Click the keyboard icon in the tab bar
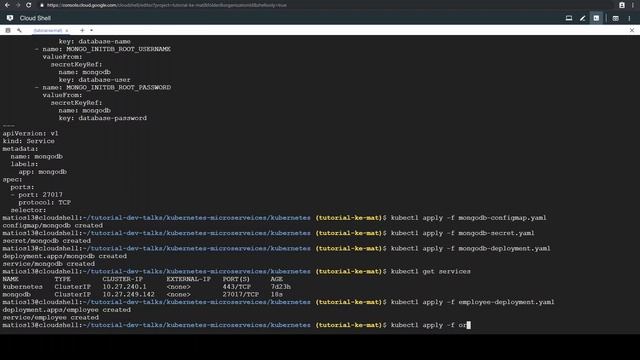 tap(8, 30)
